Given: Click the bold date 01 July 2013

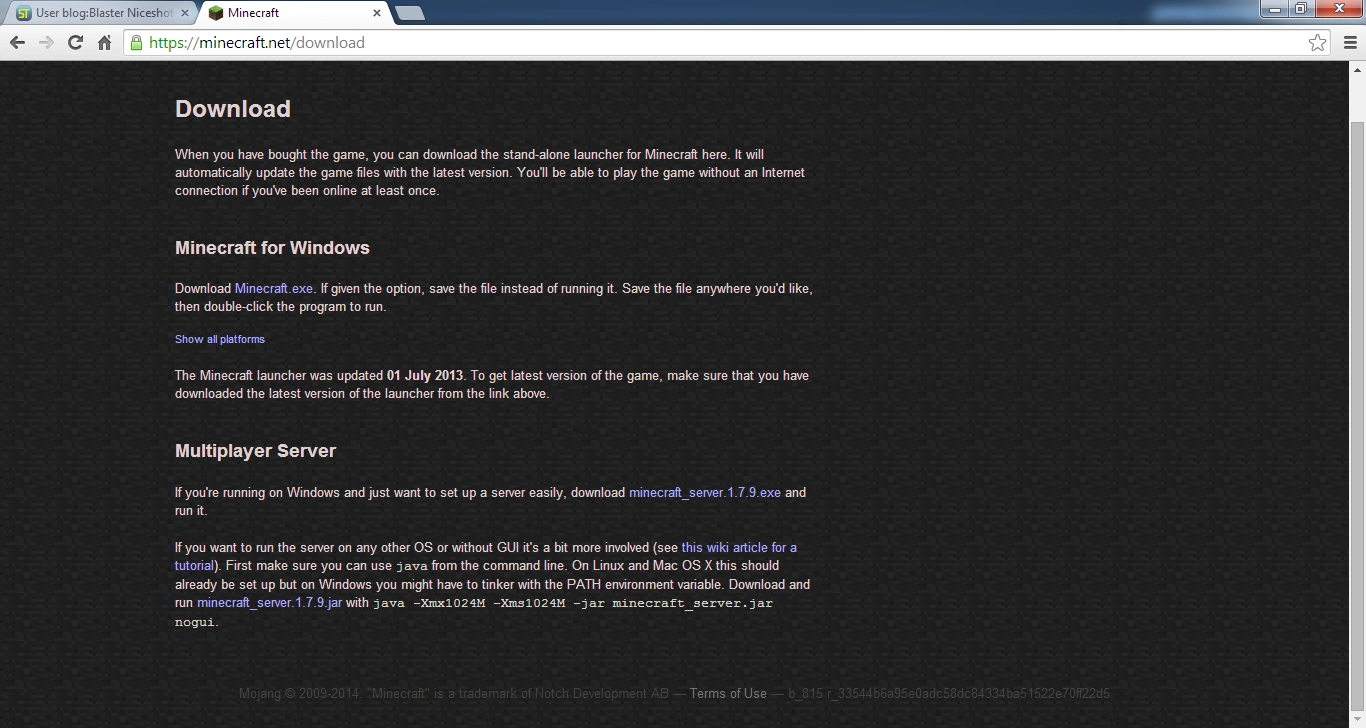Looking at the screenshot, I should click(425, 376).
